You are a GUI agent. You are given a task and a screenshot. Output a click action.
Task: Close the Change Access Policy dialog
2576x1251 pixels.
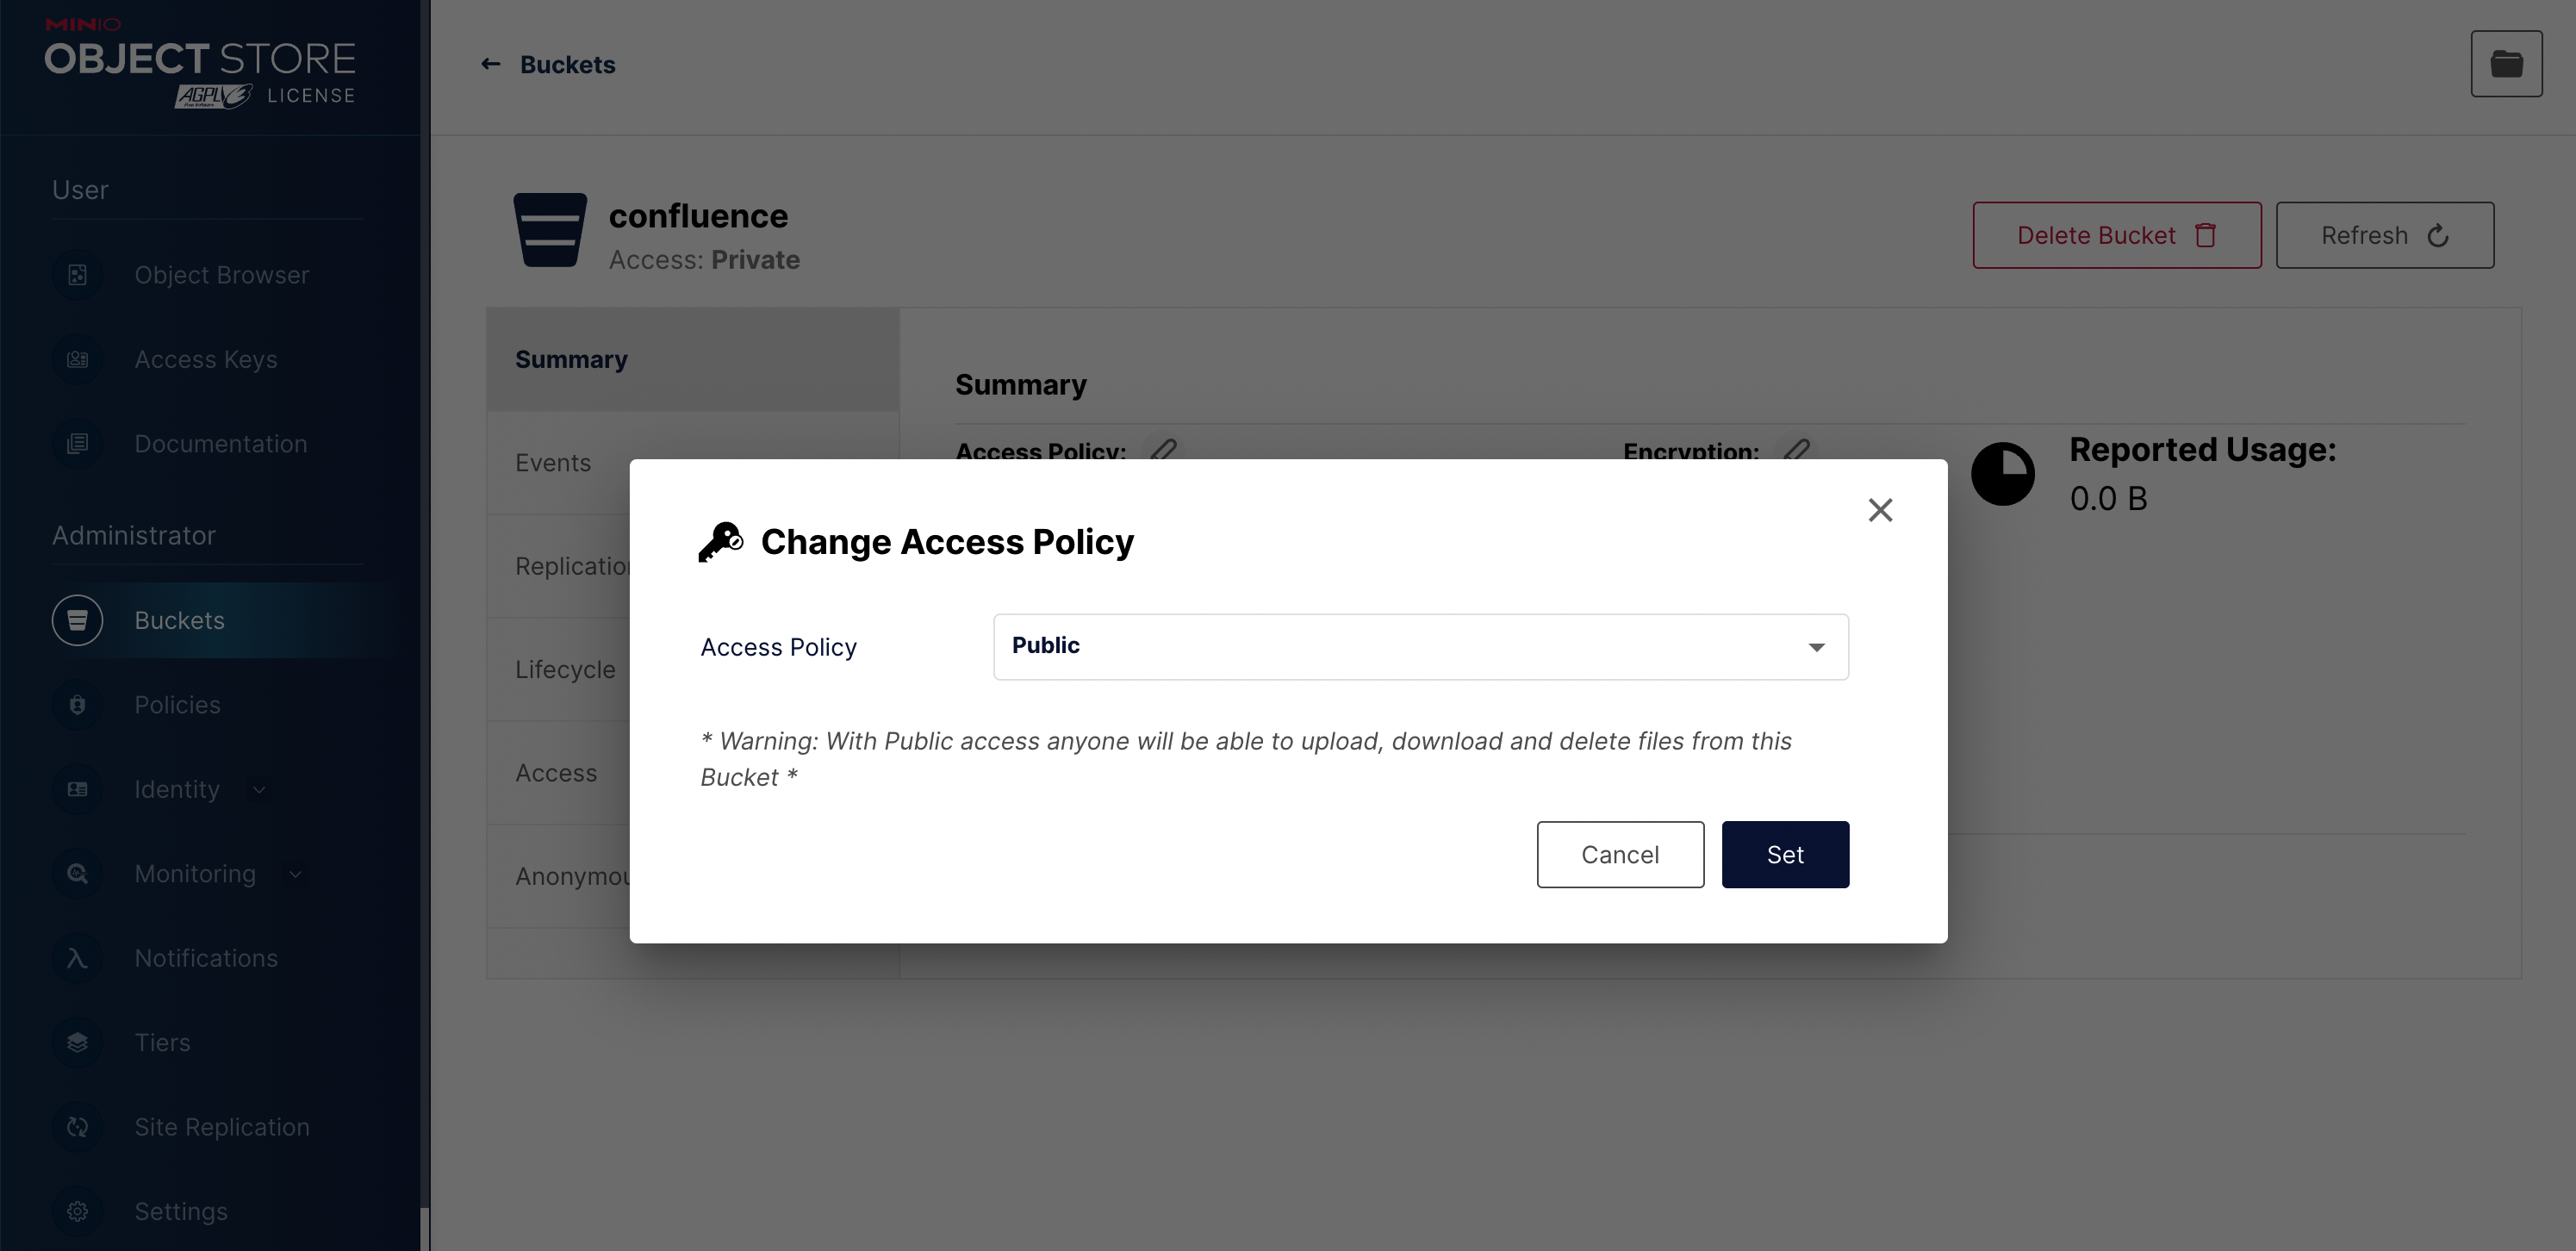pyautogui.click(x=1880, y=510)
